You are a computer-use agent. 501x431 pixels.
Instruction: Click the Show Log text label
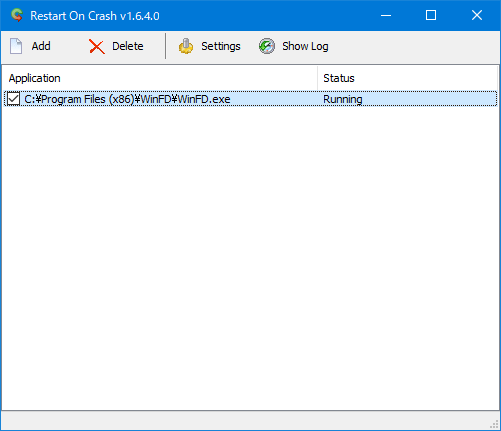(305, 46)
